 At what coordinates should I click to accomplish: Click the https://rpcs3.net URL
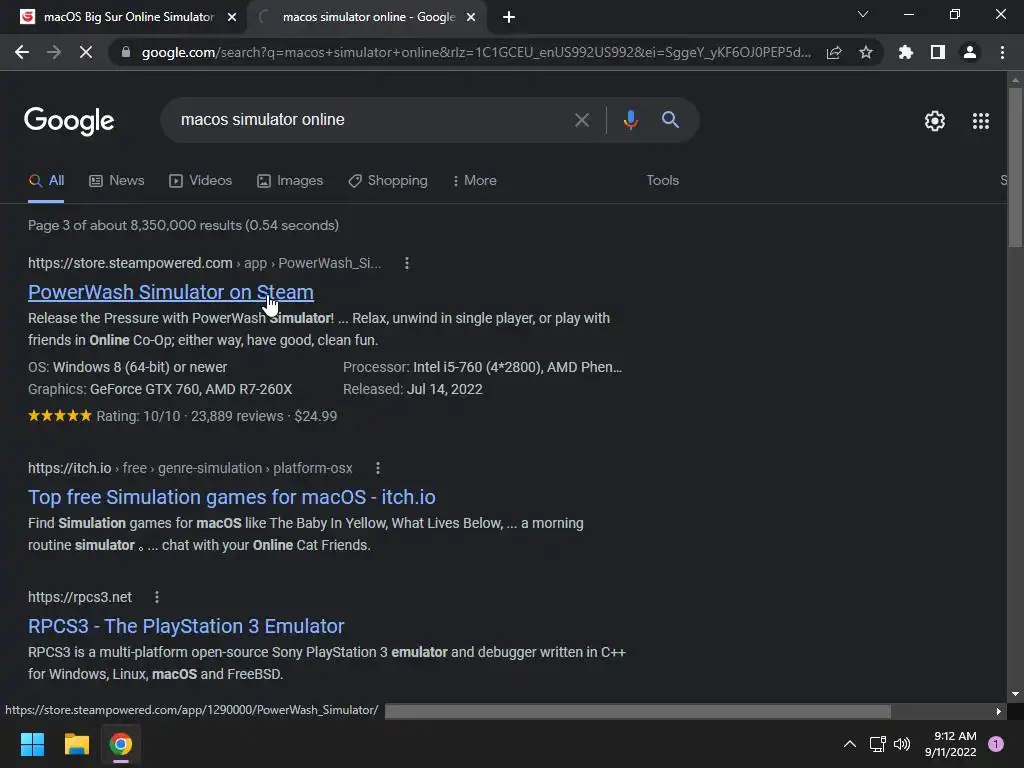click(80, 597)
